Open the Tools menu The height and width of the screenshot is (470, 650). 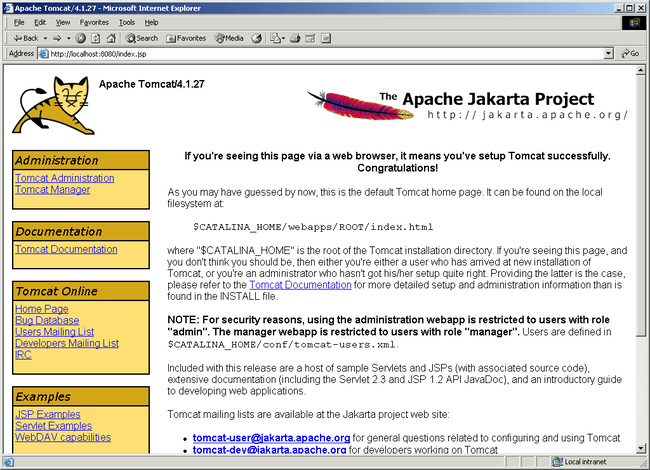(x=127, y=22)
